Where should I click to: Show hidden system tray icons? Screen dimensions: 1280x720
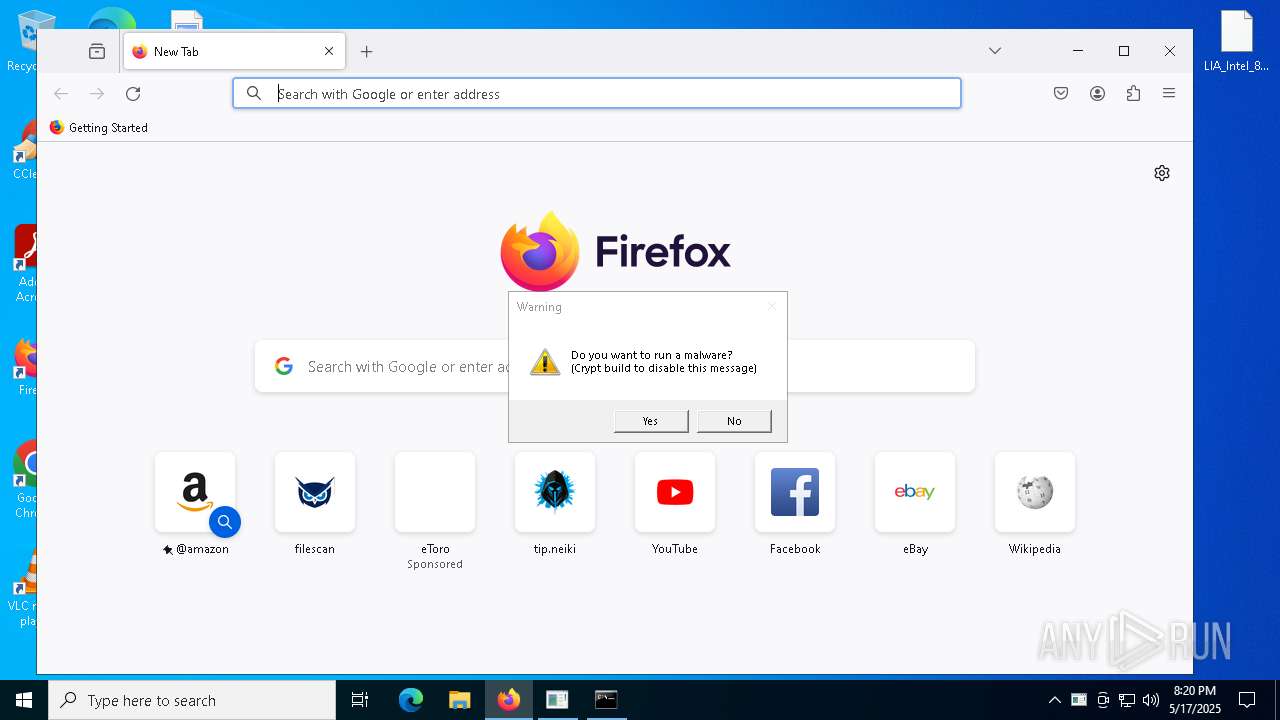(x=1054, y=700)
